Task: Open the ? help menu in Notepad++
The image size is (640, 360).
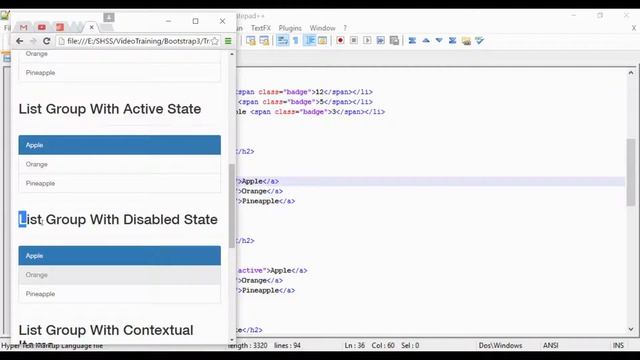Action: [345, 28]
